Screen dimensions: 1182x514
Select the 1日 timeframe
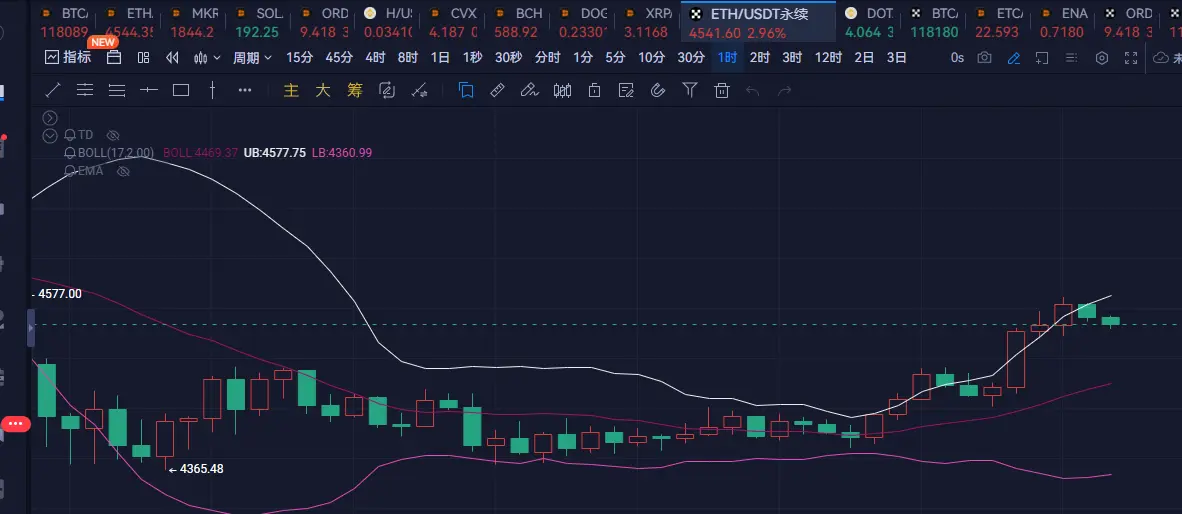440,57
